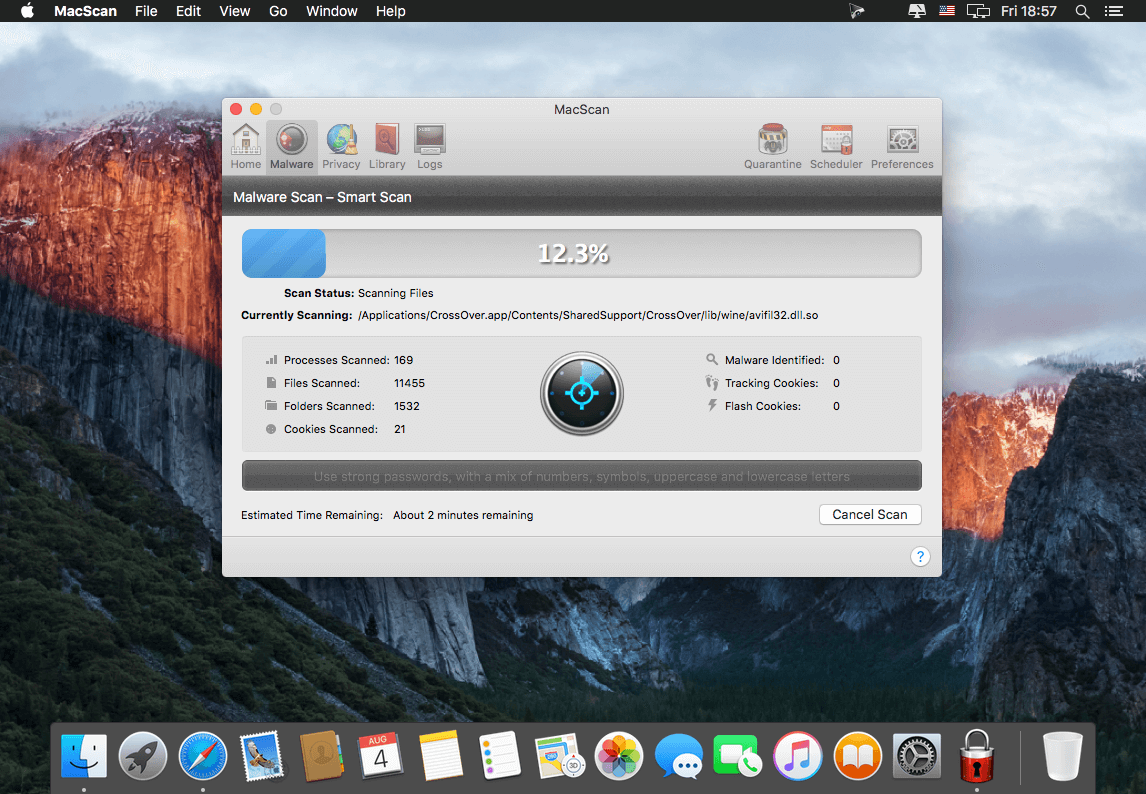
Task: Click the currently scanning avifil32.dll.so path
Action: coord(588,315)
